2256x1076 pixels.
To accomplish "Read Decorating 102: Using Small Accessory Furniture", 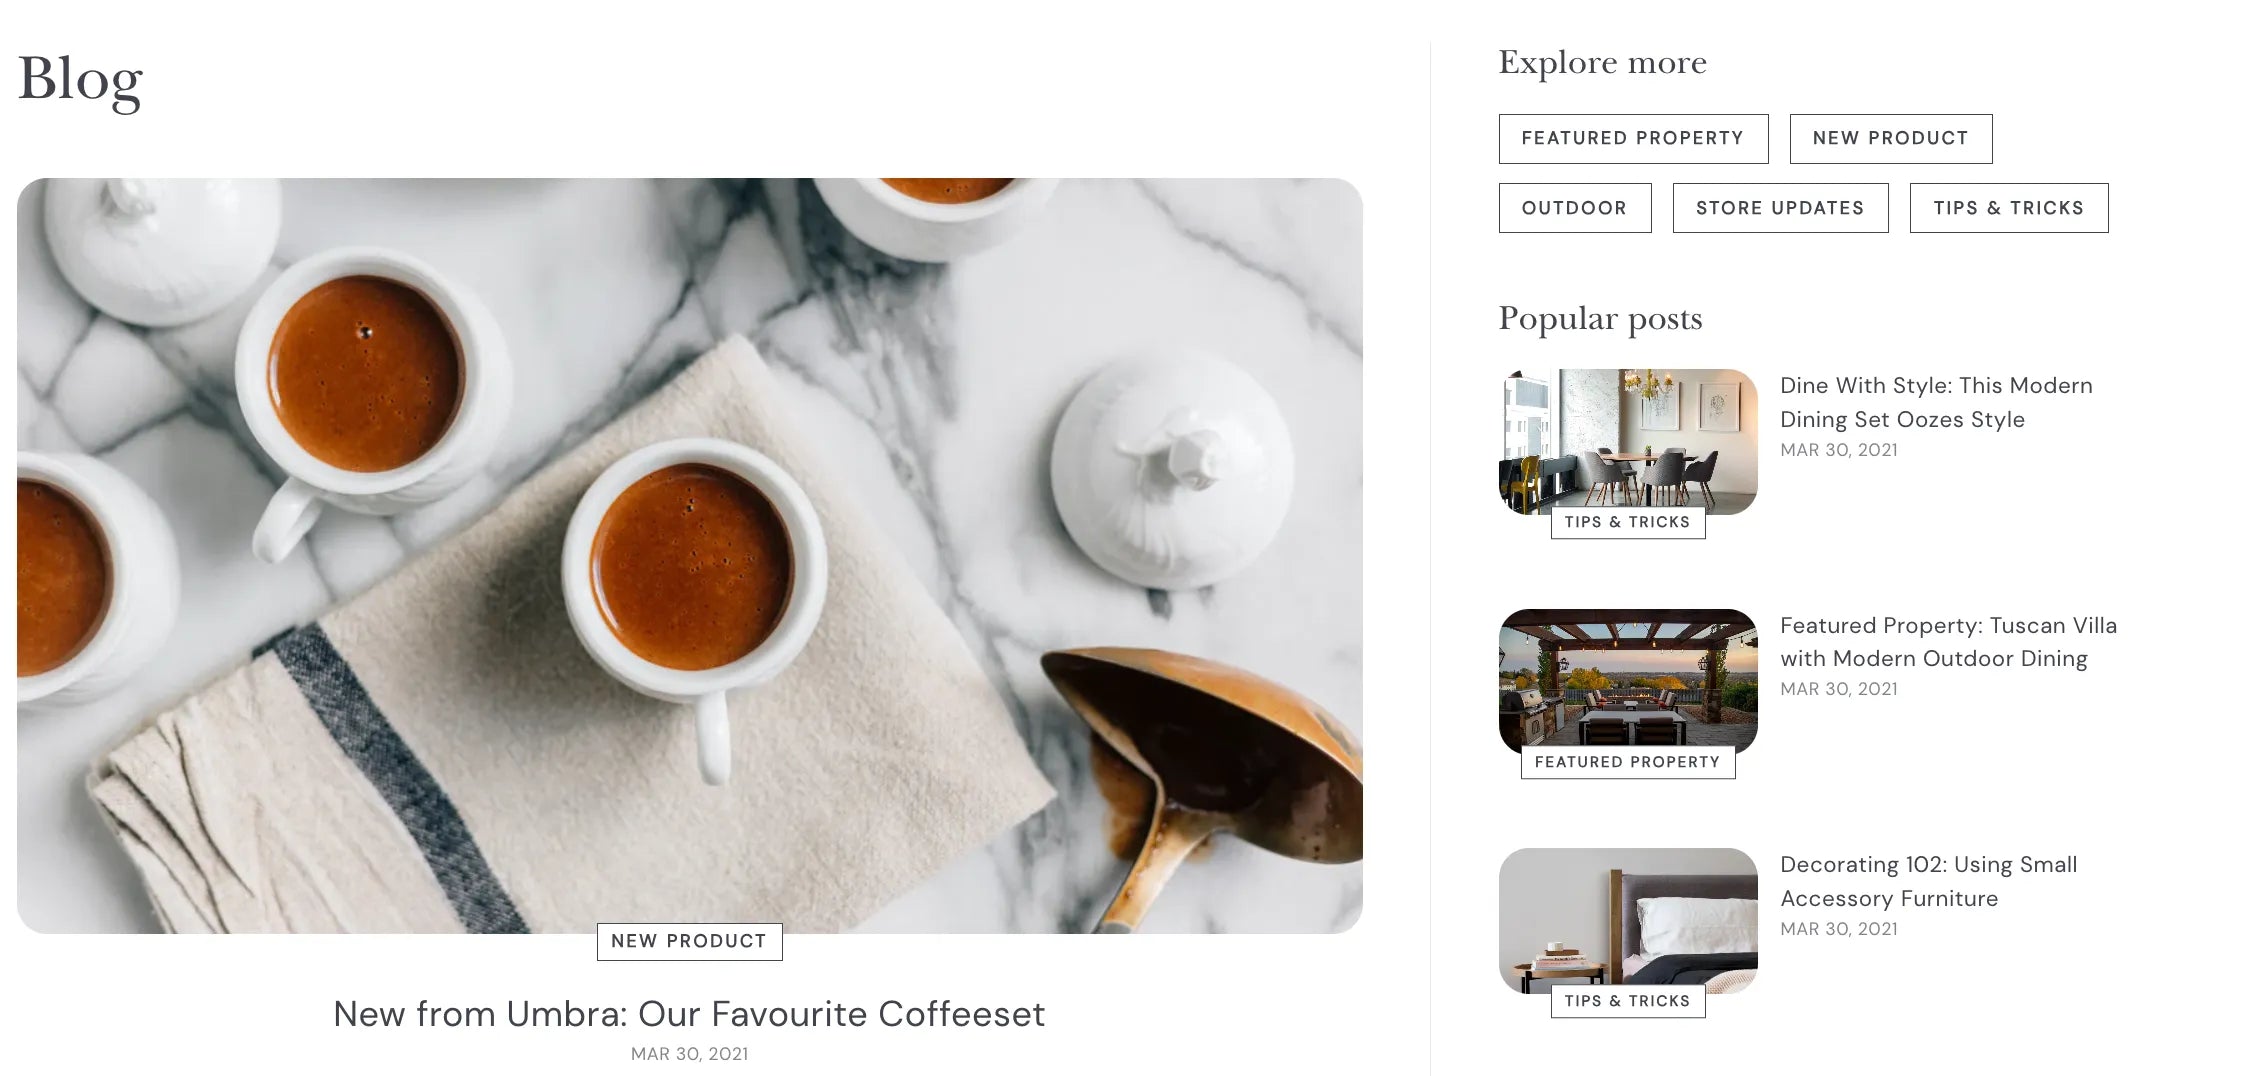I will (x=1929, y=881).
